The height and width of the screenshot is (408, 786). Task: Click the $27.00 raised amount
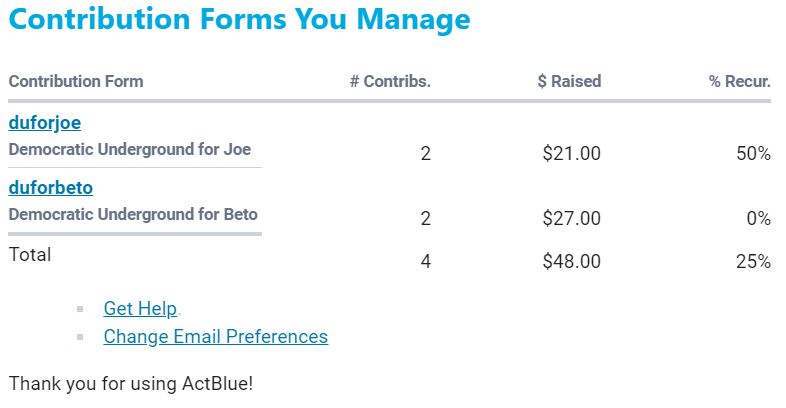(x=571, y=218)
